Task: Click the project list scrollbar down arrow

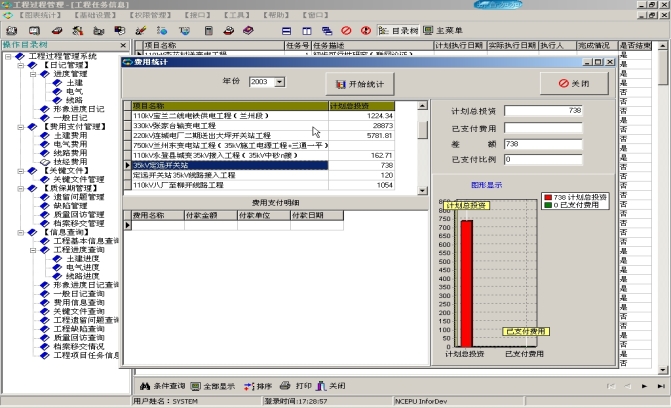Action: pos(422,191)
